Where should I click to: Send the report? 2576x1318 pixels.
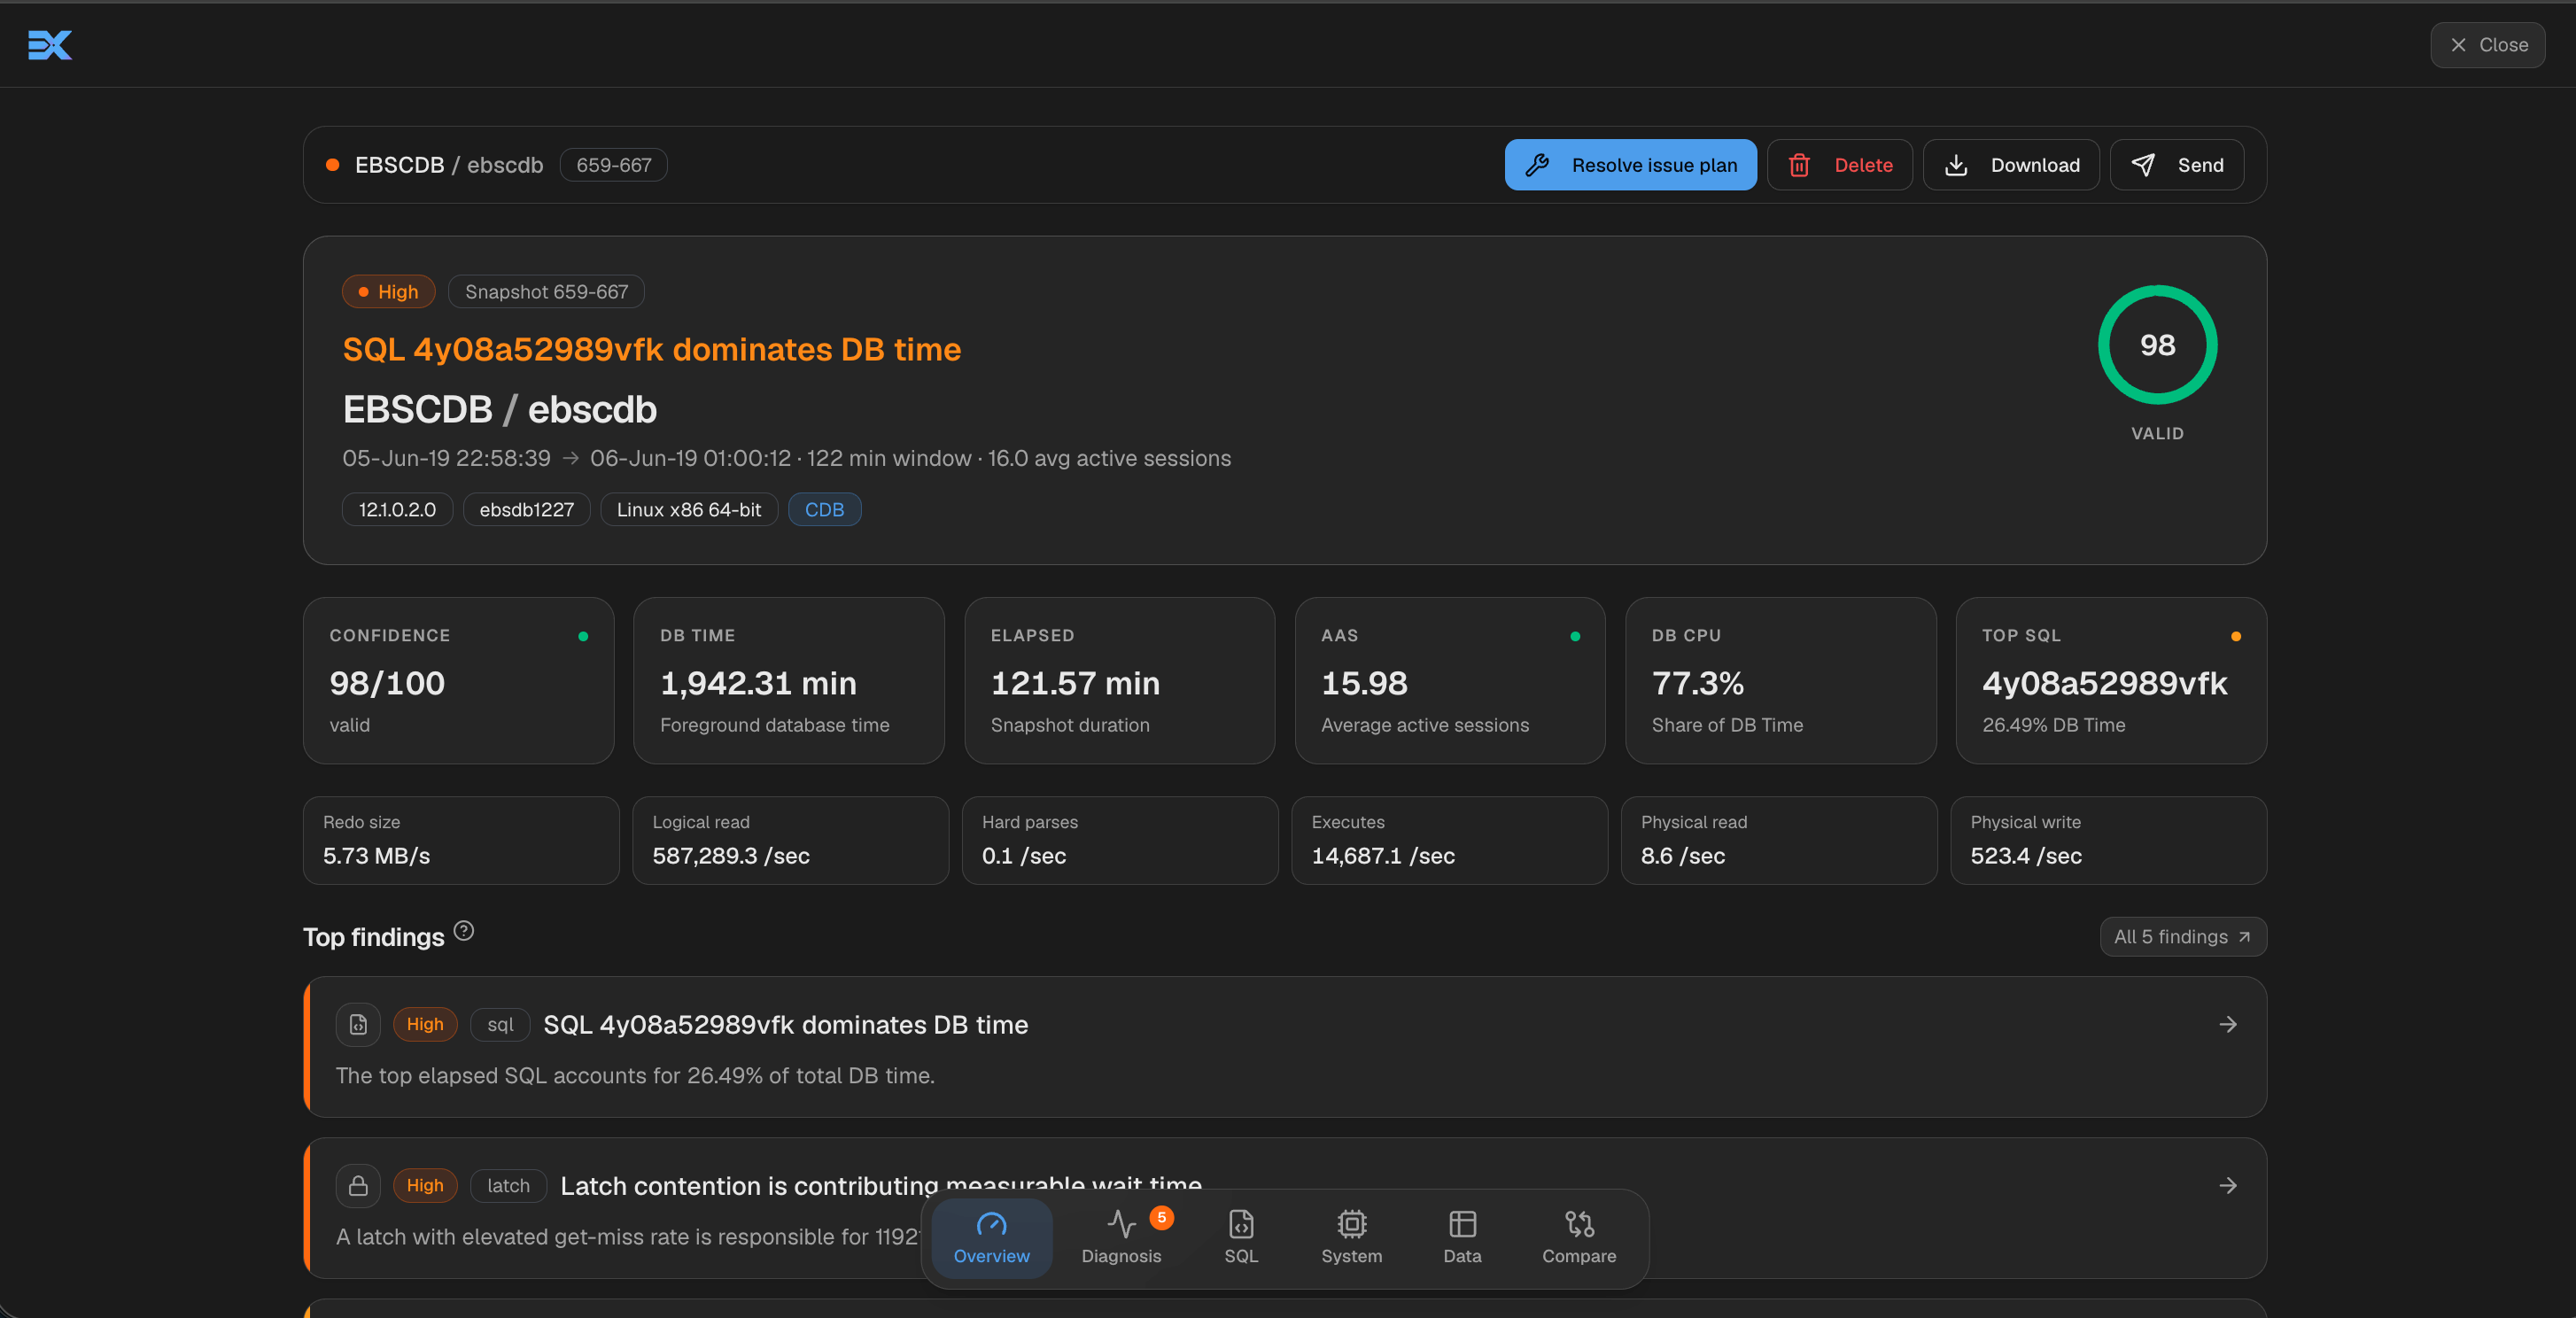pyautogui.click(x=2177, y=165)
